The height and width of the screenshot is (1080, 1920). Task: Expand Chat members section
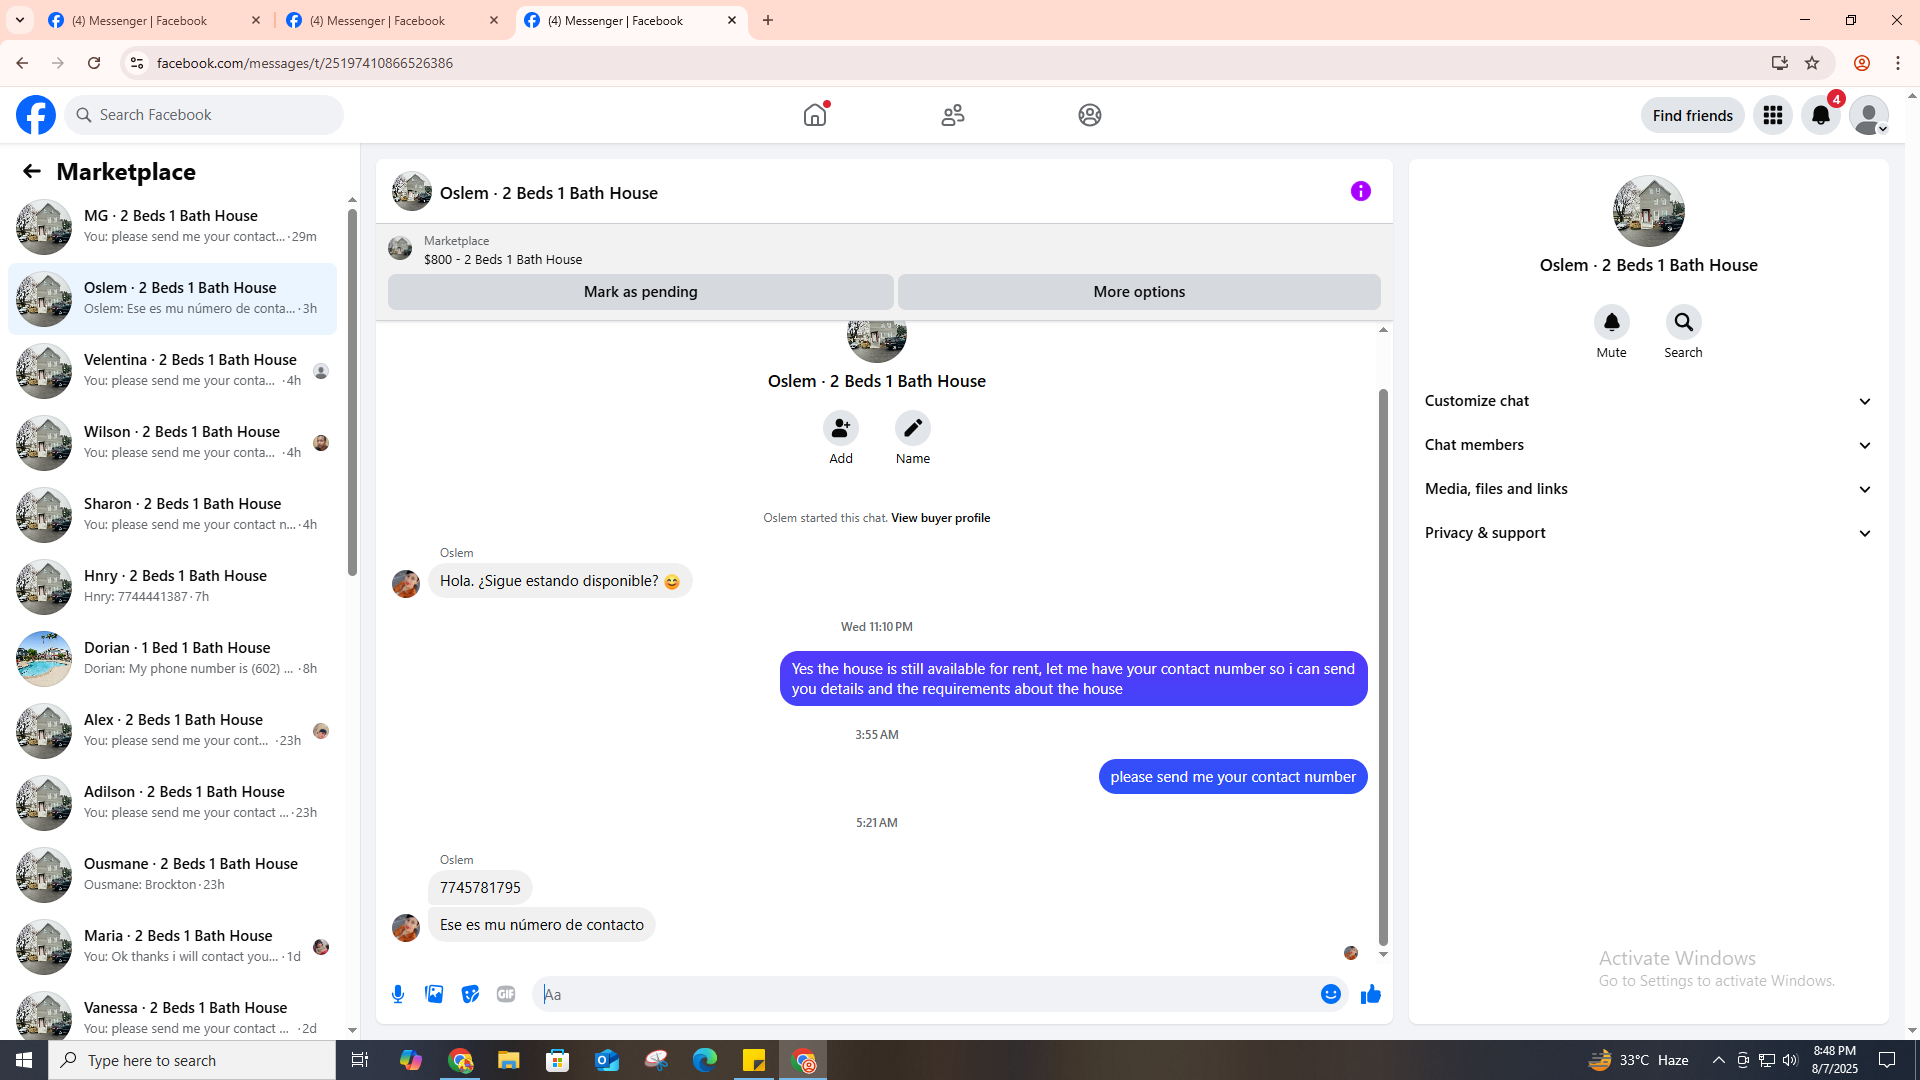point(1649,445)
